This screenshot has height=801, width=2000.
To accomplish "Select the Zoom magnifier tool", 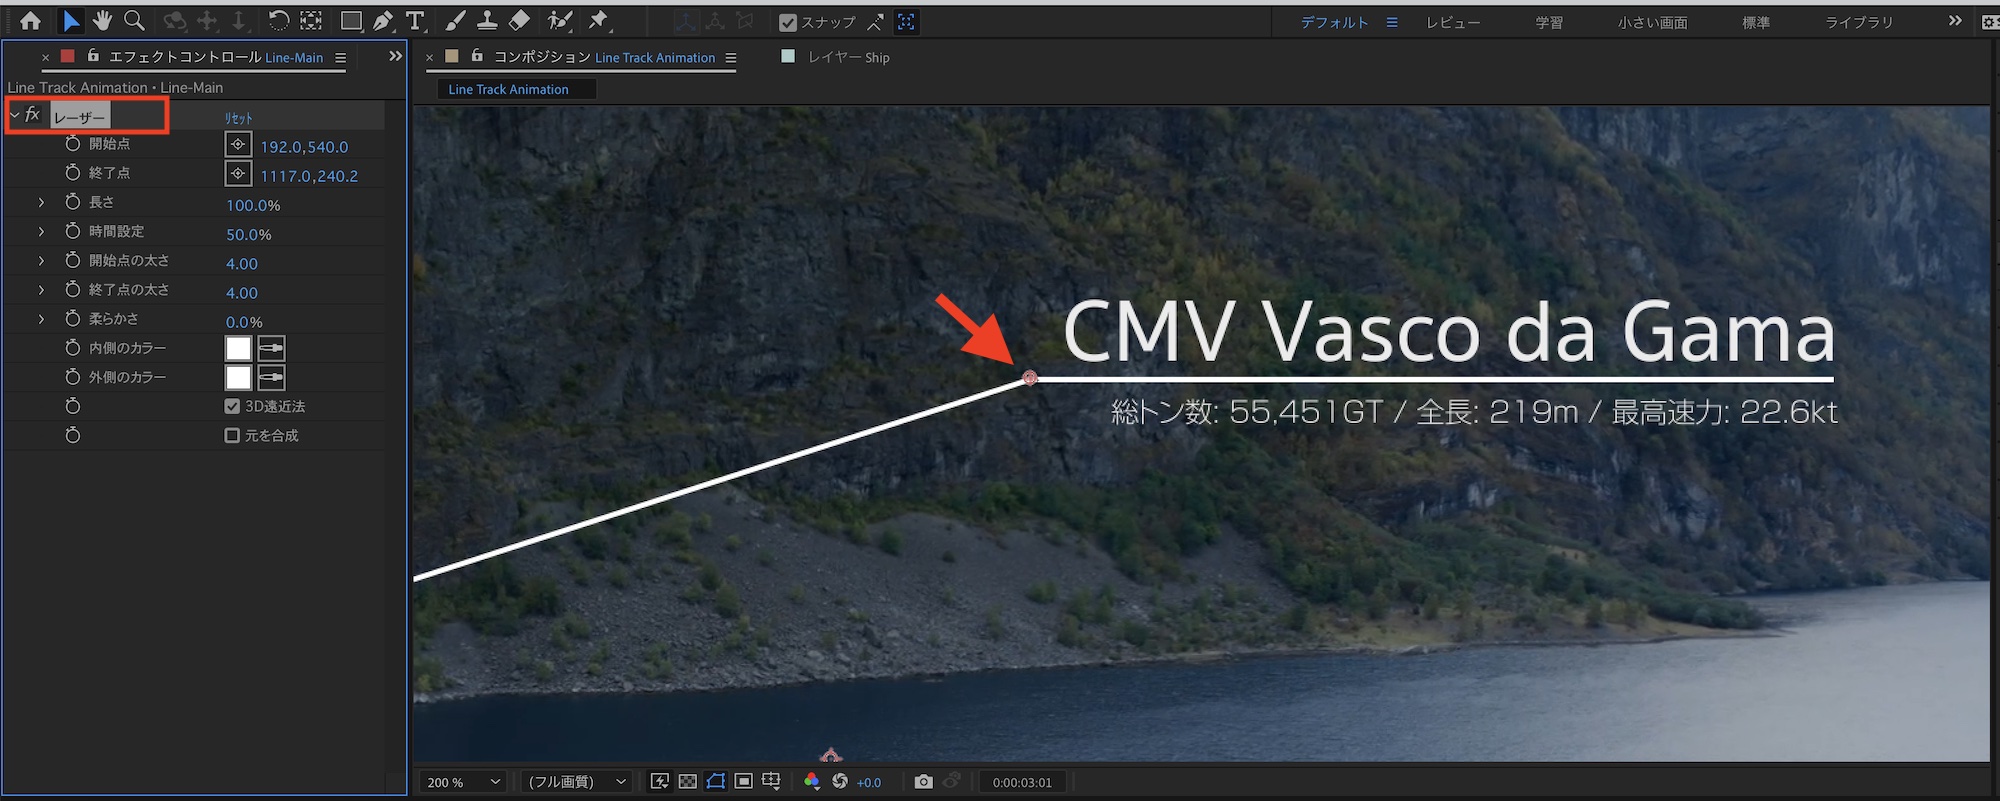I will (x=134, y=21).
